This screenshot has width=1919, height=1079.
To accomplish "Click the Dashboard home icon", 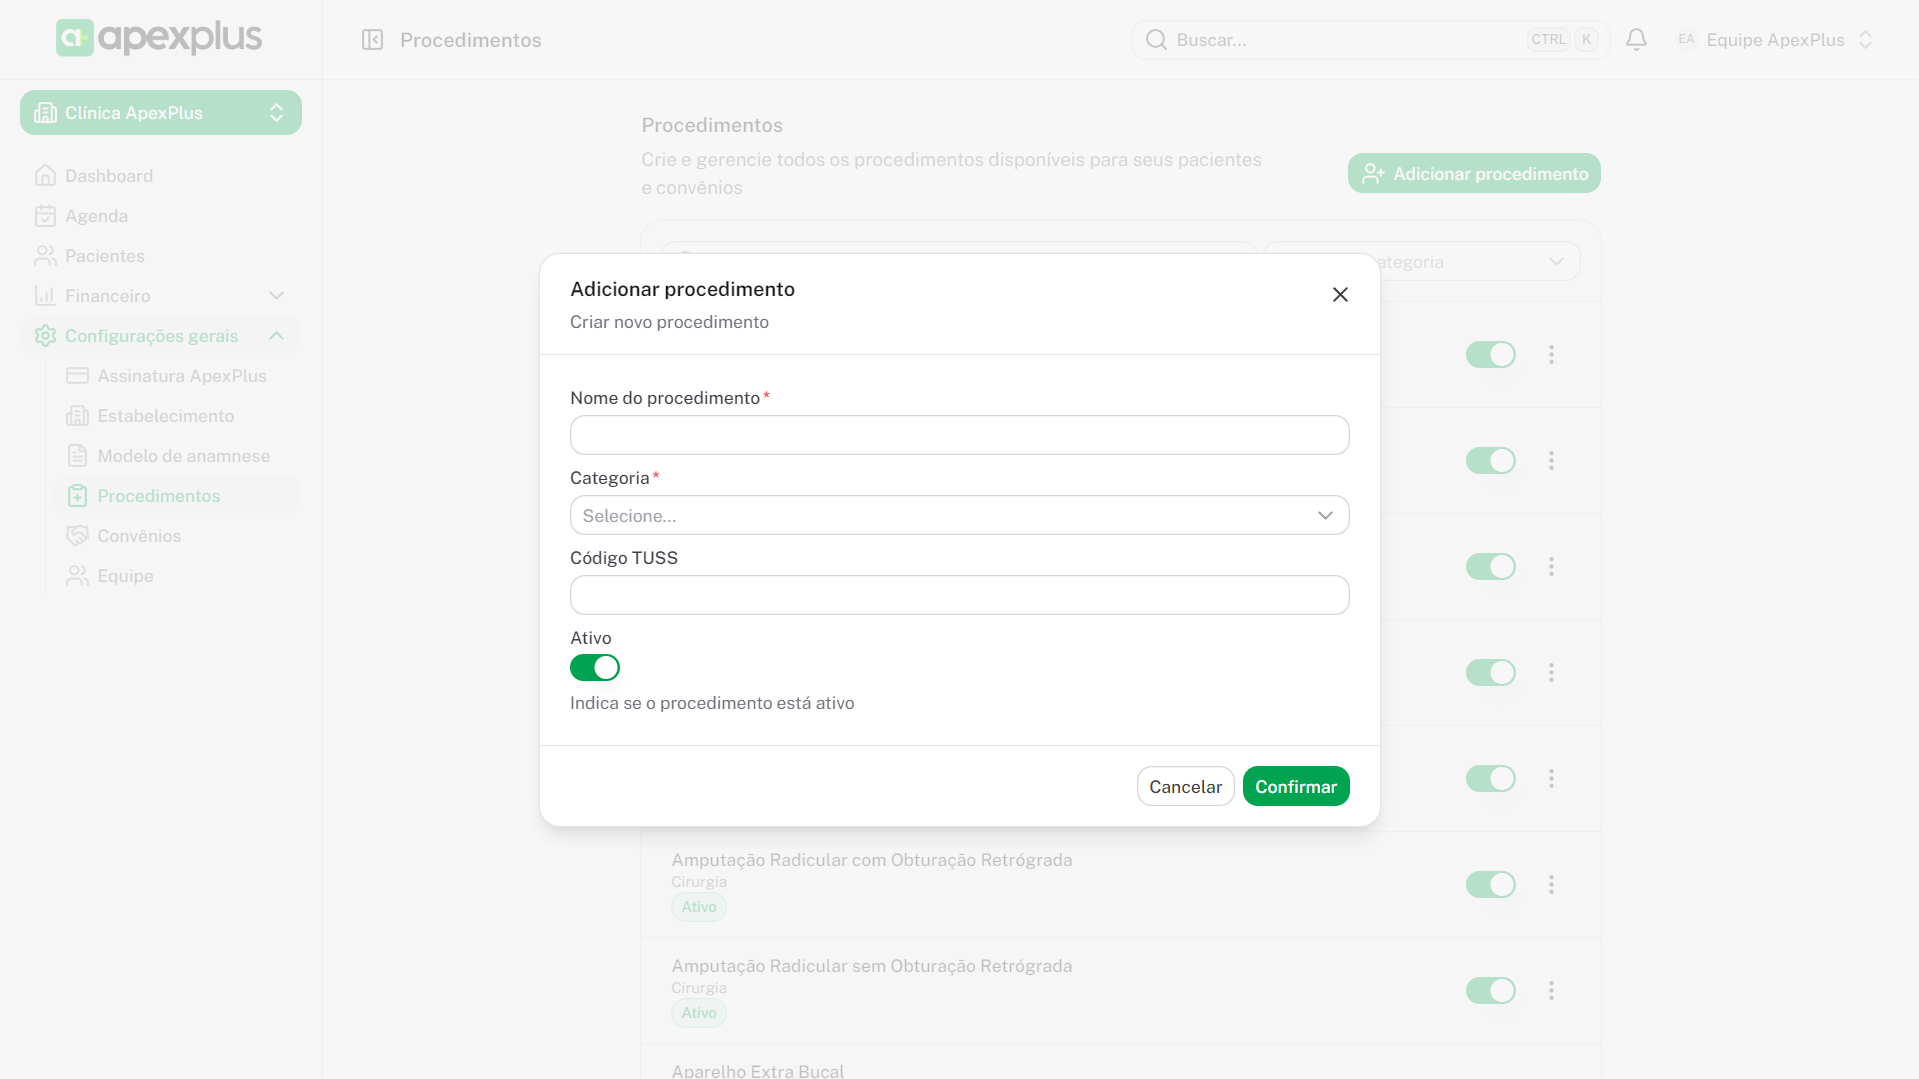I will click(45, 176).
